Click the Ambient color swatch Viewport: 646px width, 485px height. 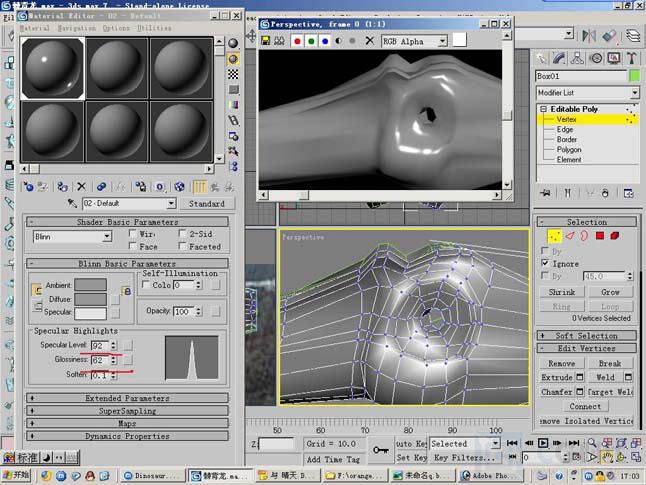pos(91,285)
